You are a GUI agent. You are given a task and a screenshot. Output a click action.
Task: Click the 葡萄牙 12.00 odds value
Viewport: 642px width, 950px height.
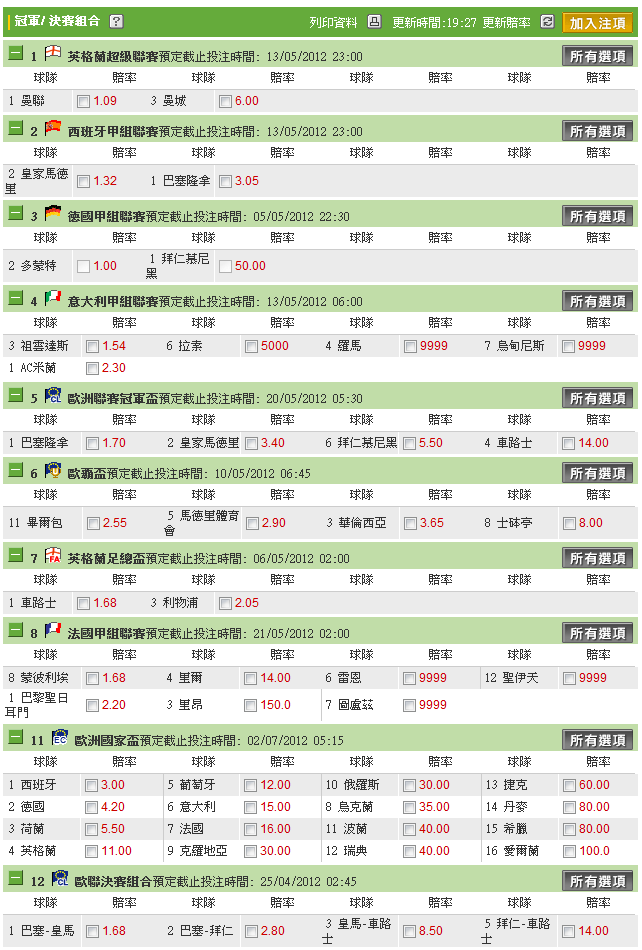click(x=276, y=785)
